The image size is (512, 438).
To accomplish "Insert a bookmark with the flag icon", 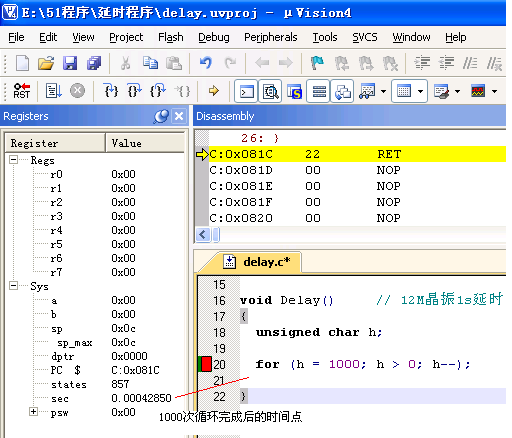I will [x=317, y=63].
